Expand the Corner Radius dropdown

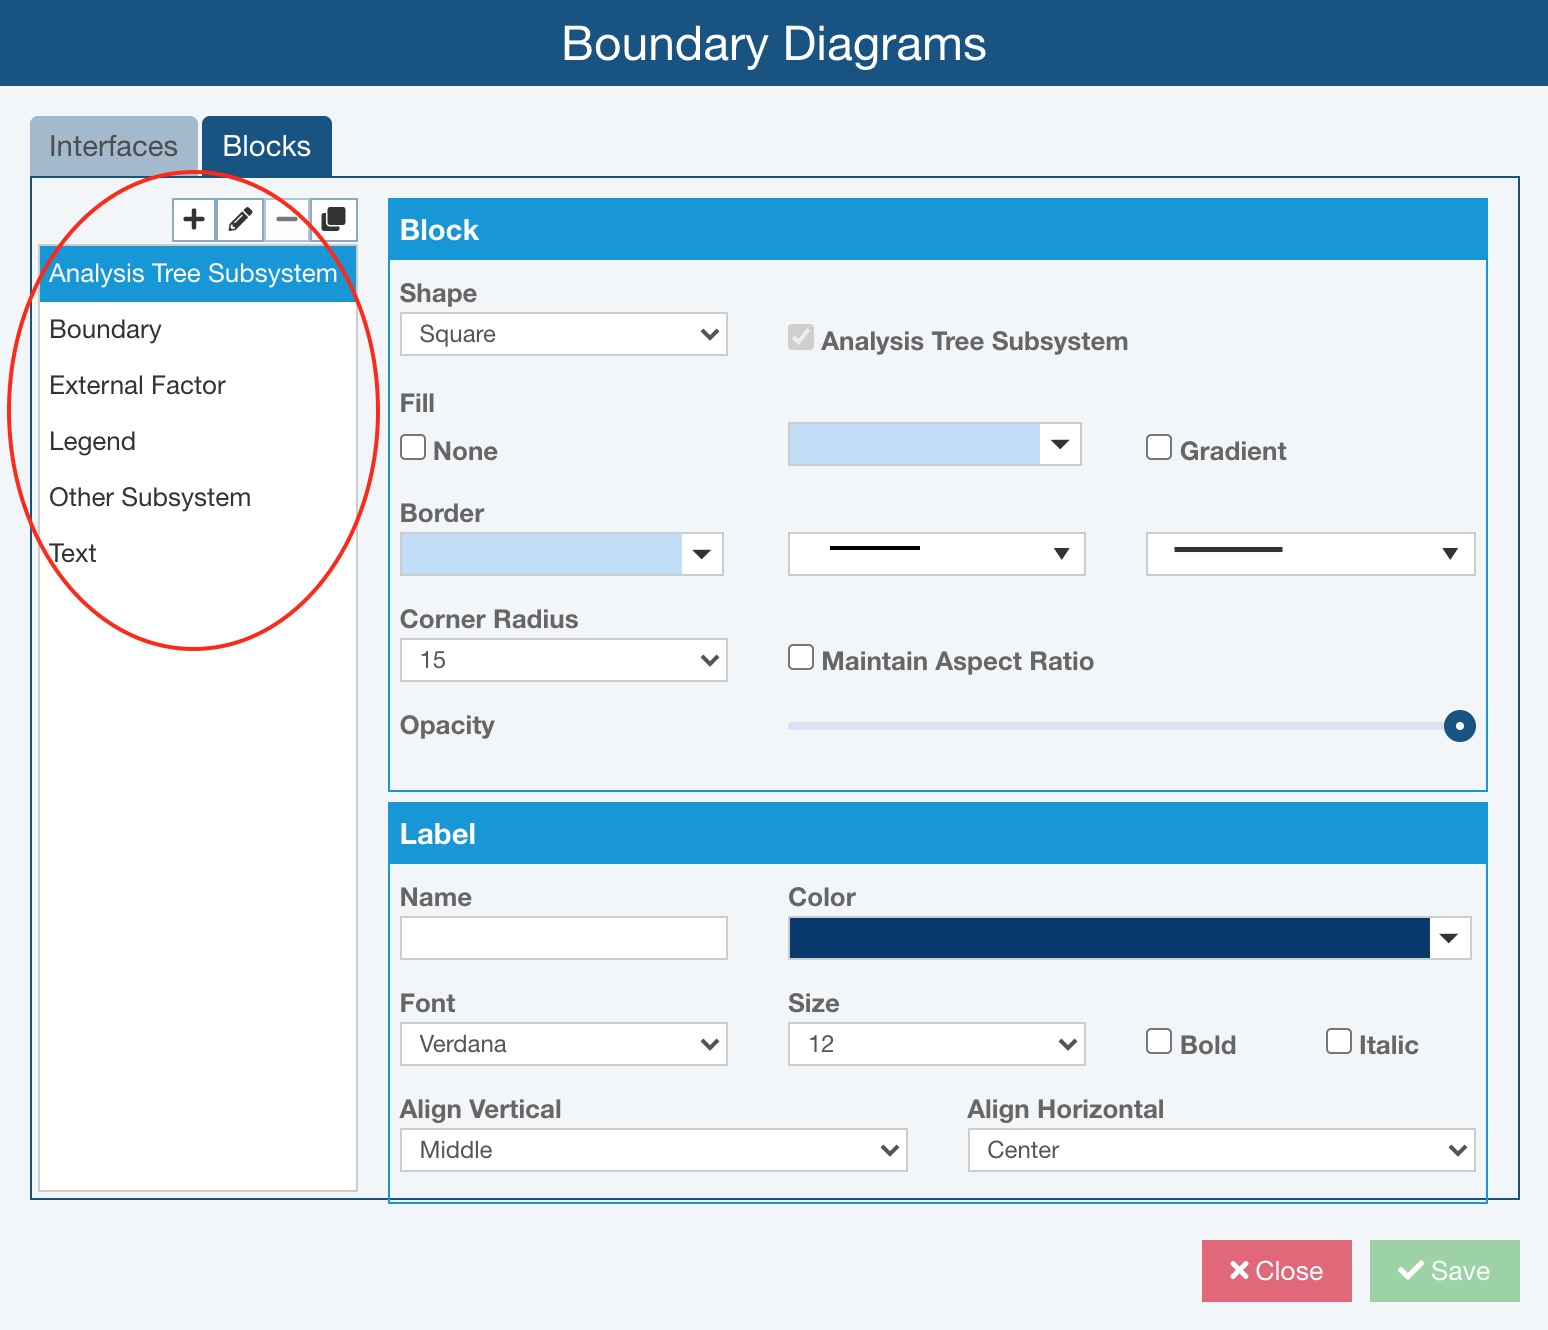coord(563,660)
